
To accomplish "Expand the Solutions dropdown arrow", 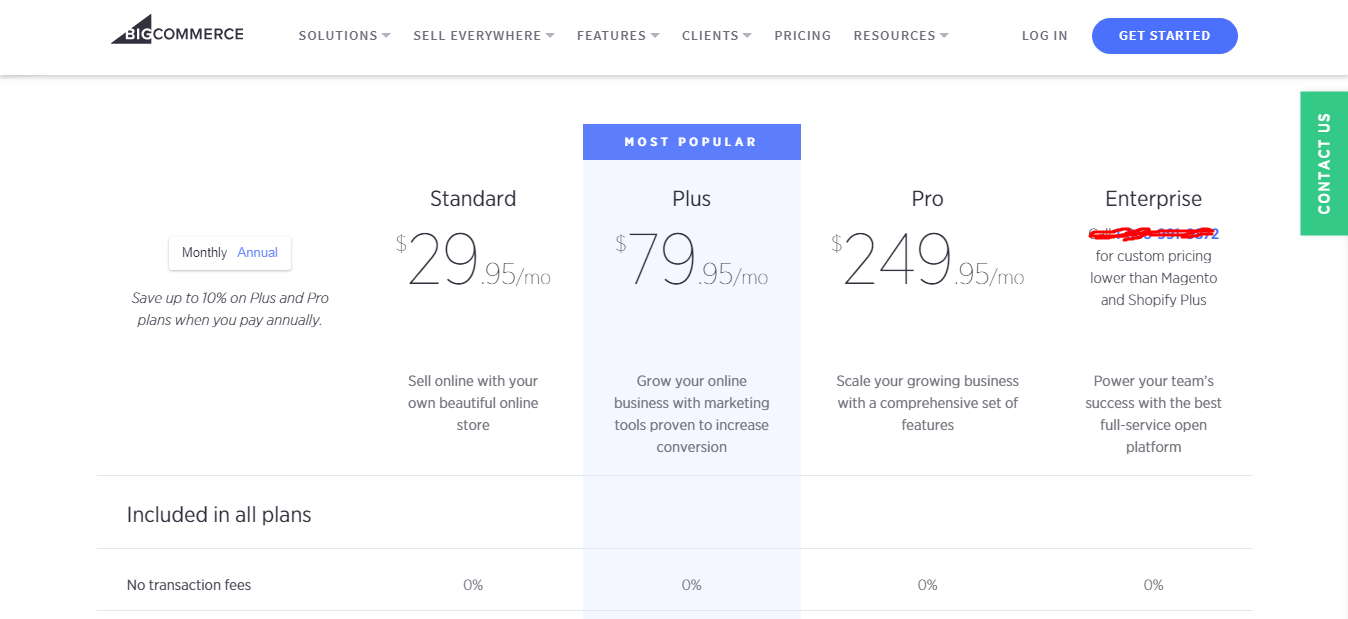I will [x=386, y=36].
